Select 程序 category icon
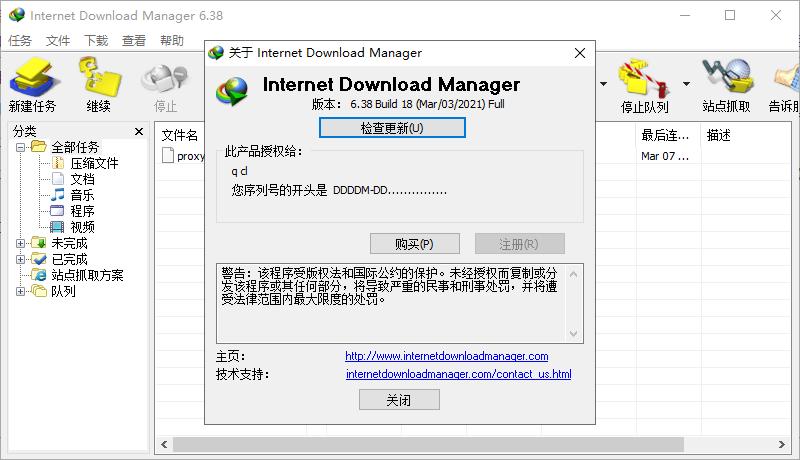The height and width of the screenshot is (460, 800). (58, 211)
